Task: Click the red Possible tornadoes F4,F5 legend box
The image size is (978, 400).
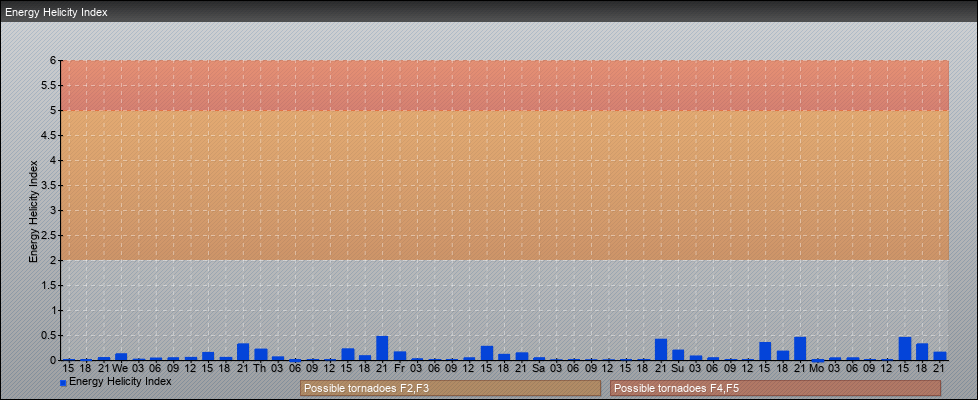Action: [775, 388]
